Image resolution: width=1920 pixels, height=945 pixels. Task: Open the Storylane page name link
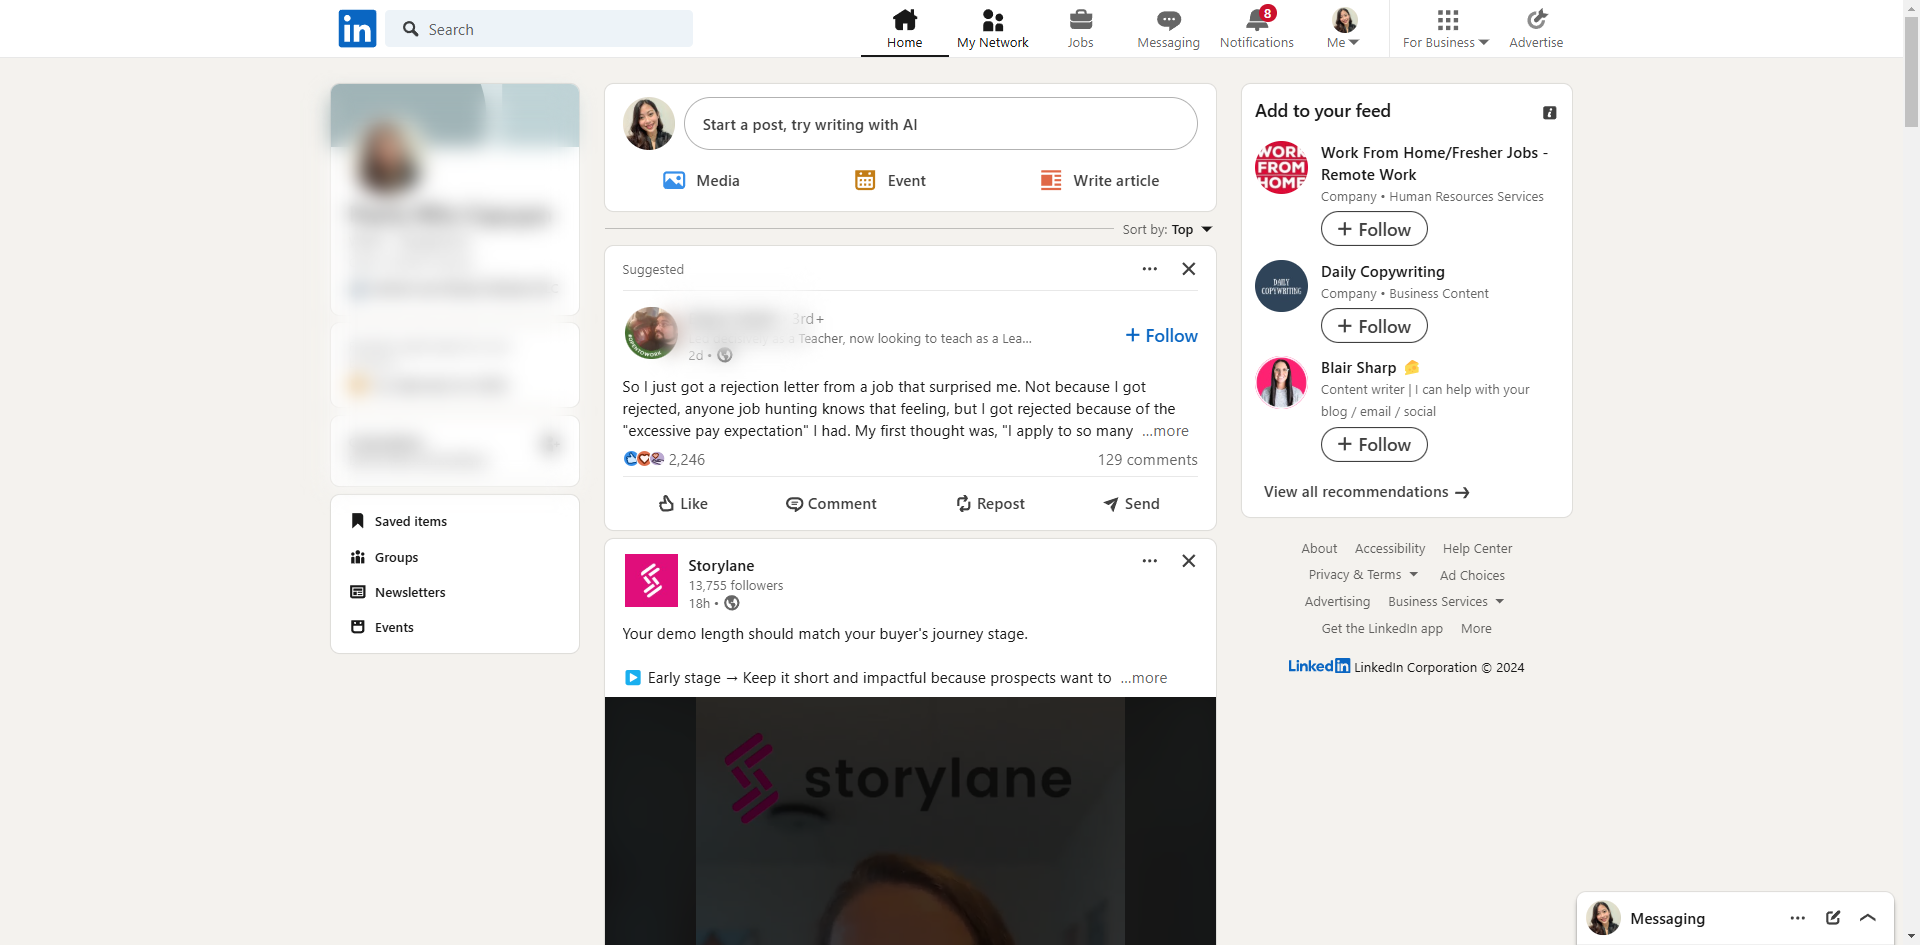click(x=721, y=566)
